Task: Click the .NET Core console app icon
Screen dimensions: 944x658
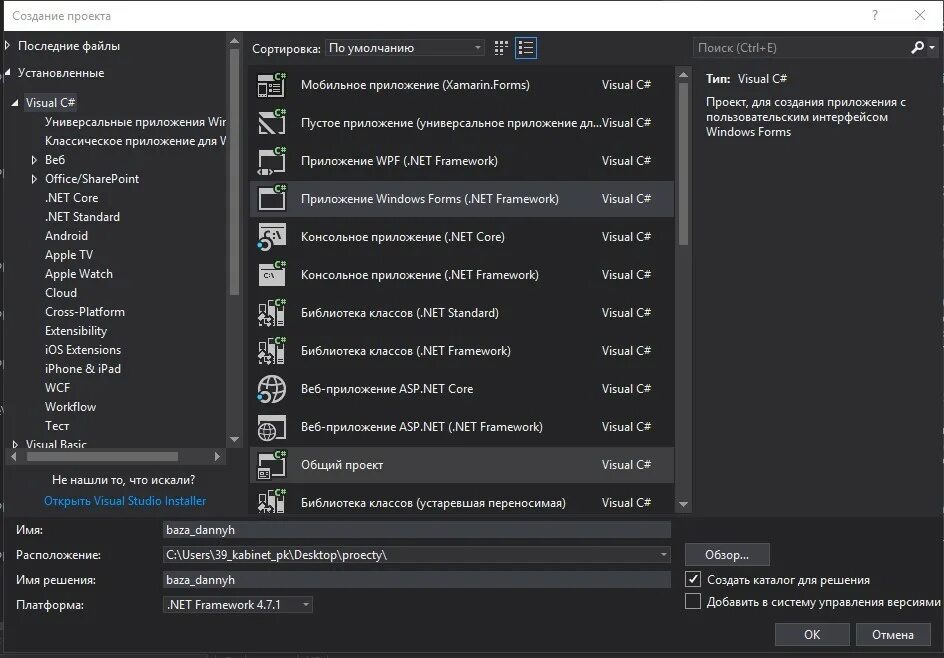Action: pyautogui.click(x=272, y=237)
